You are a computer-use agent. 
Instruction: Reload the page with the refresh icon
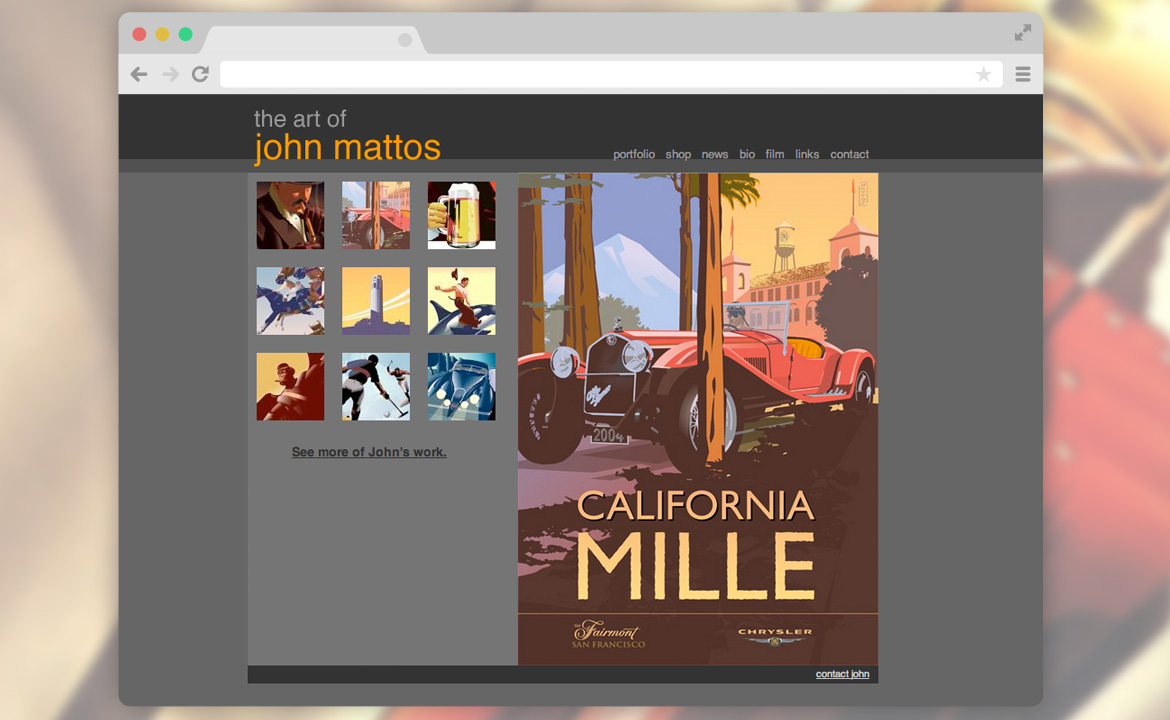pos(200,74)
